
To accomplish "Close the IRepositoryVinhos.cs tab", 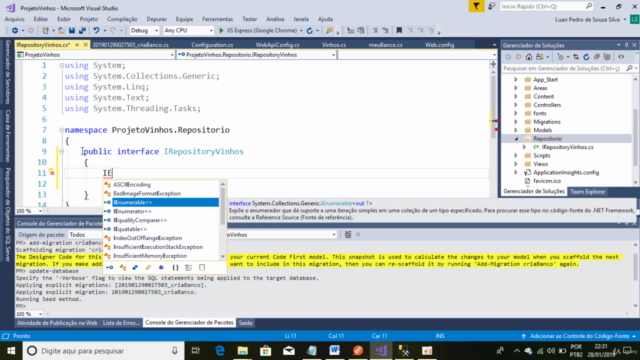I will coord(85,45).
